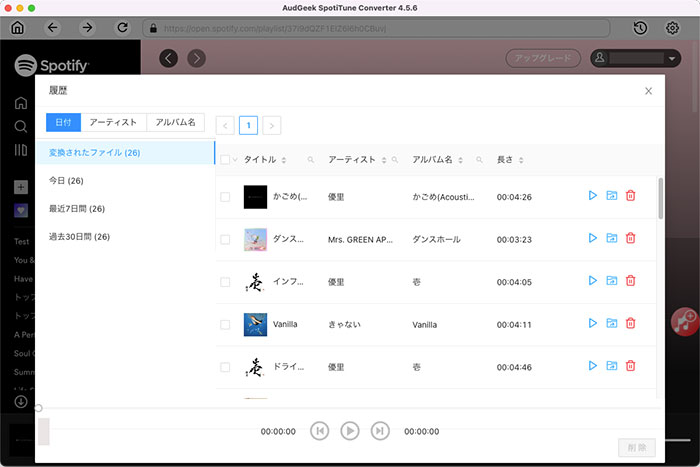
Task: Play the インフ... track
Action: click(x=592, y=280)
